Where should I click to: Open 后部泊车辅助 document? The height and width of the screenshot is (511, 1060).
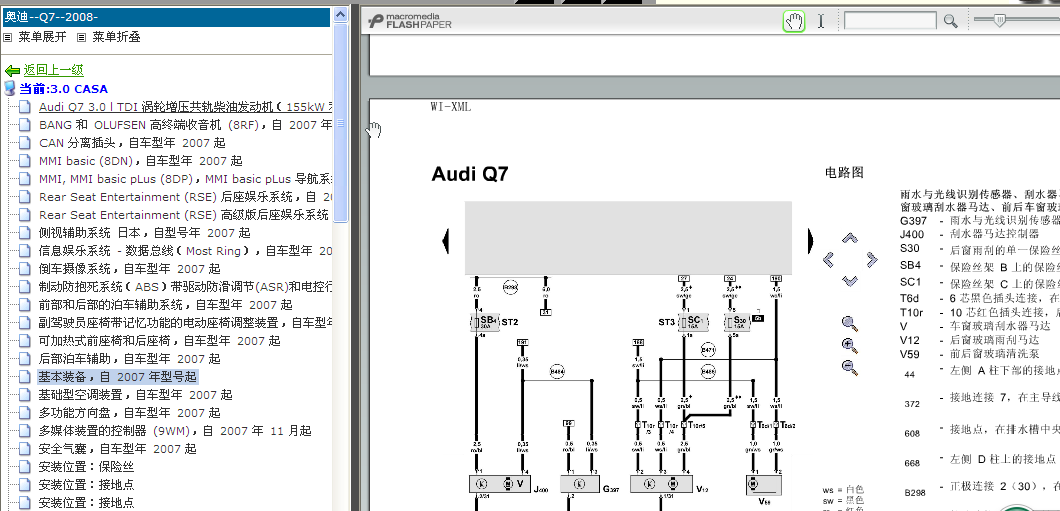point(129,359)
